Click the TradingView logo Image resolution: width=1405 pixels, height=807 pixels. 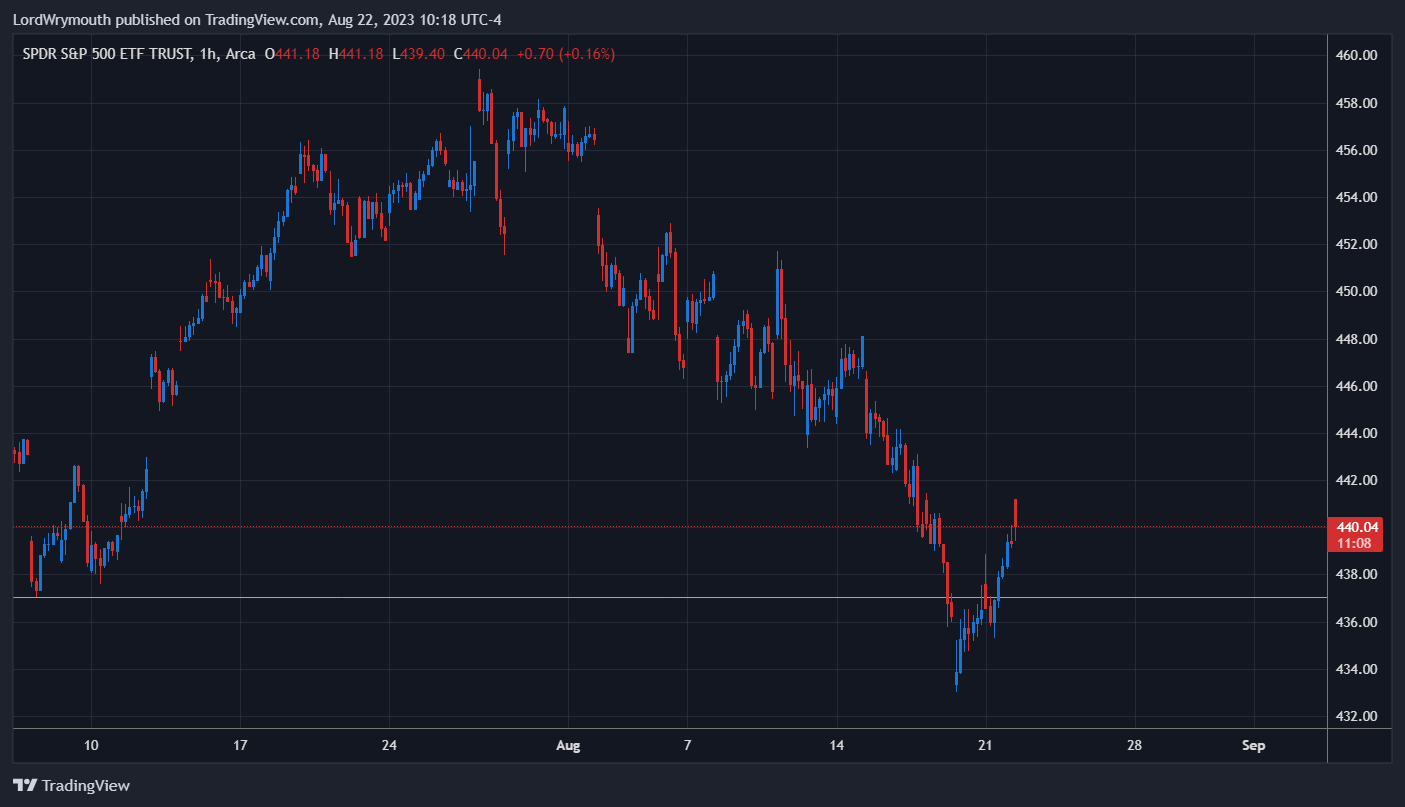click(71, 785)
